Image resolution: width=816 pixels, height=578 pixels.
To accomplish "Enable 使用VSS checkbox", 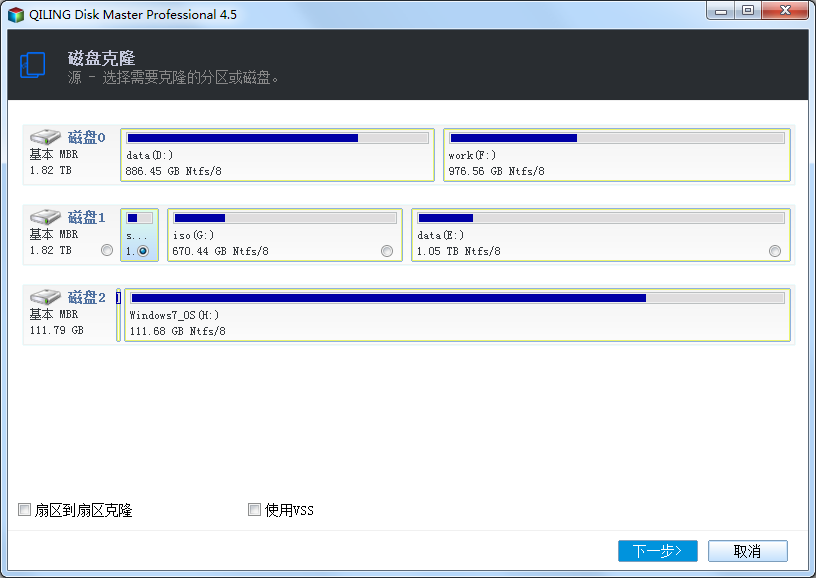I will coord(254,509).
